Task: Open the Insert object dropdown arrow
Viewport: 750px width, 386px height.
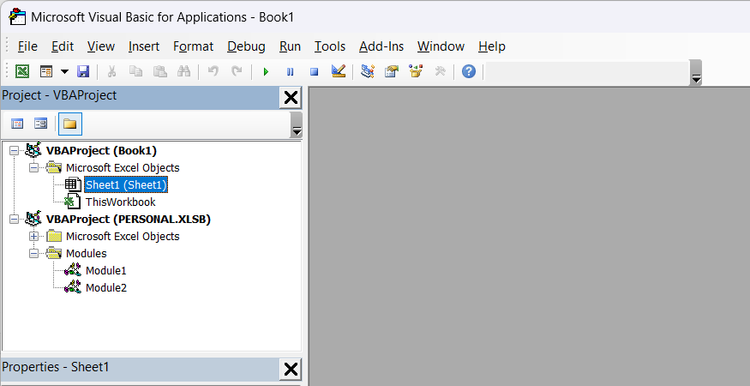Action: [x=65, y=72]
